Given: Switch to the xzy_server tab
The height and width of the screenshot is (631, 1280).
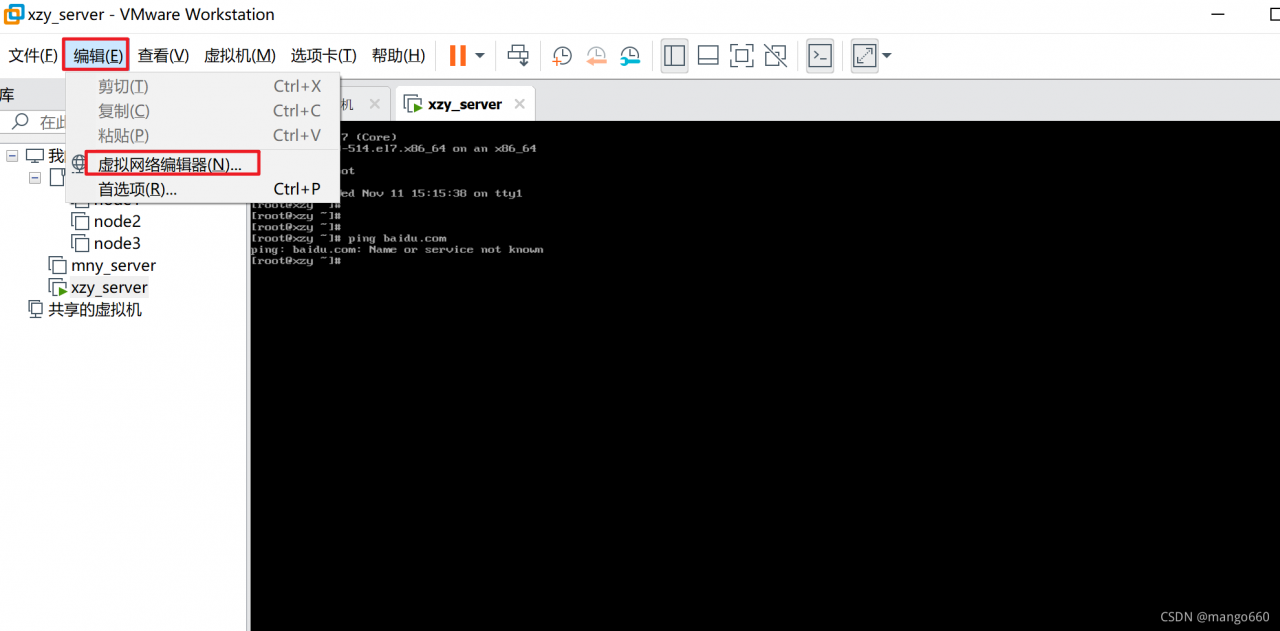Looking at the screenshot, I should pyautogui.click(x=465, y=104).
